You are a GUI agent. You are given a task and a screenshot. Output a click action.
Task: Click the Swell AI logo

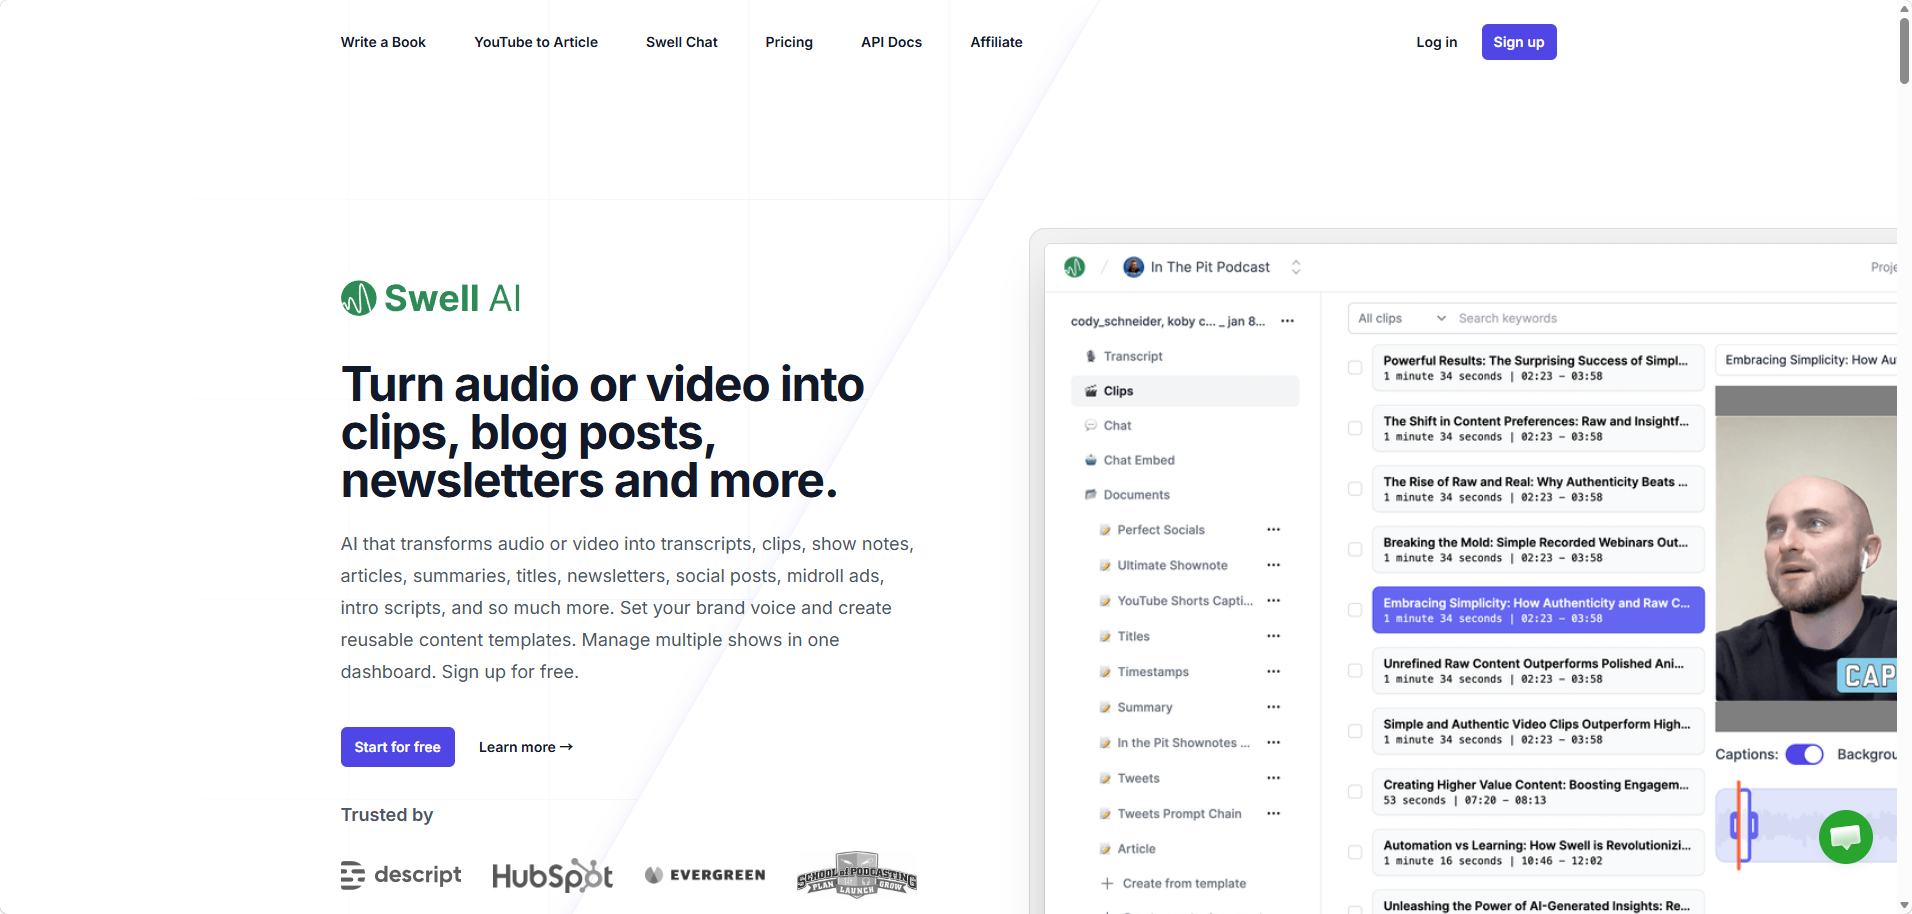[431, 298]
